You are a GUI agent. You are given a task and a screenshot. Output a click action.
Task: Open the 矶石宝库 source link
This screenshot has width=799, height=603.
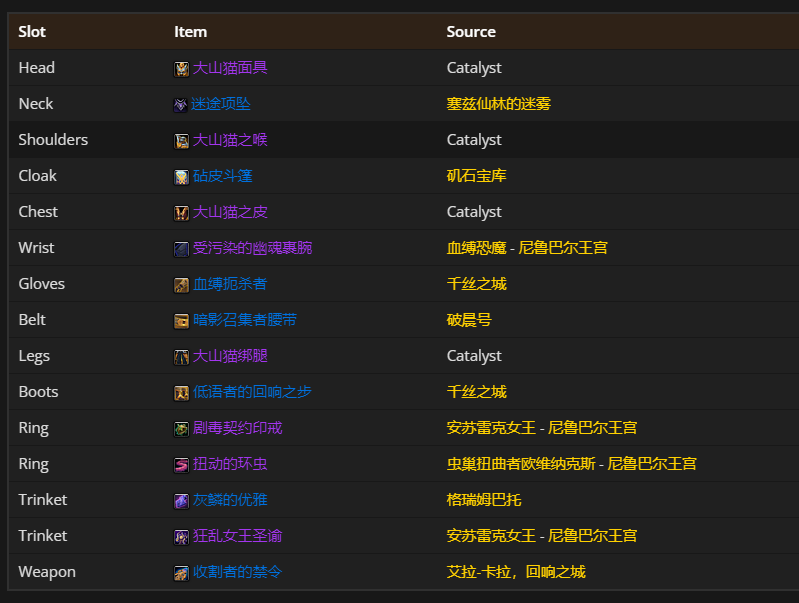[476, 176]
